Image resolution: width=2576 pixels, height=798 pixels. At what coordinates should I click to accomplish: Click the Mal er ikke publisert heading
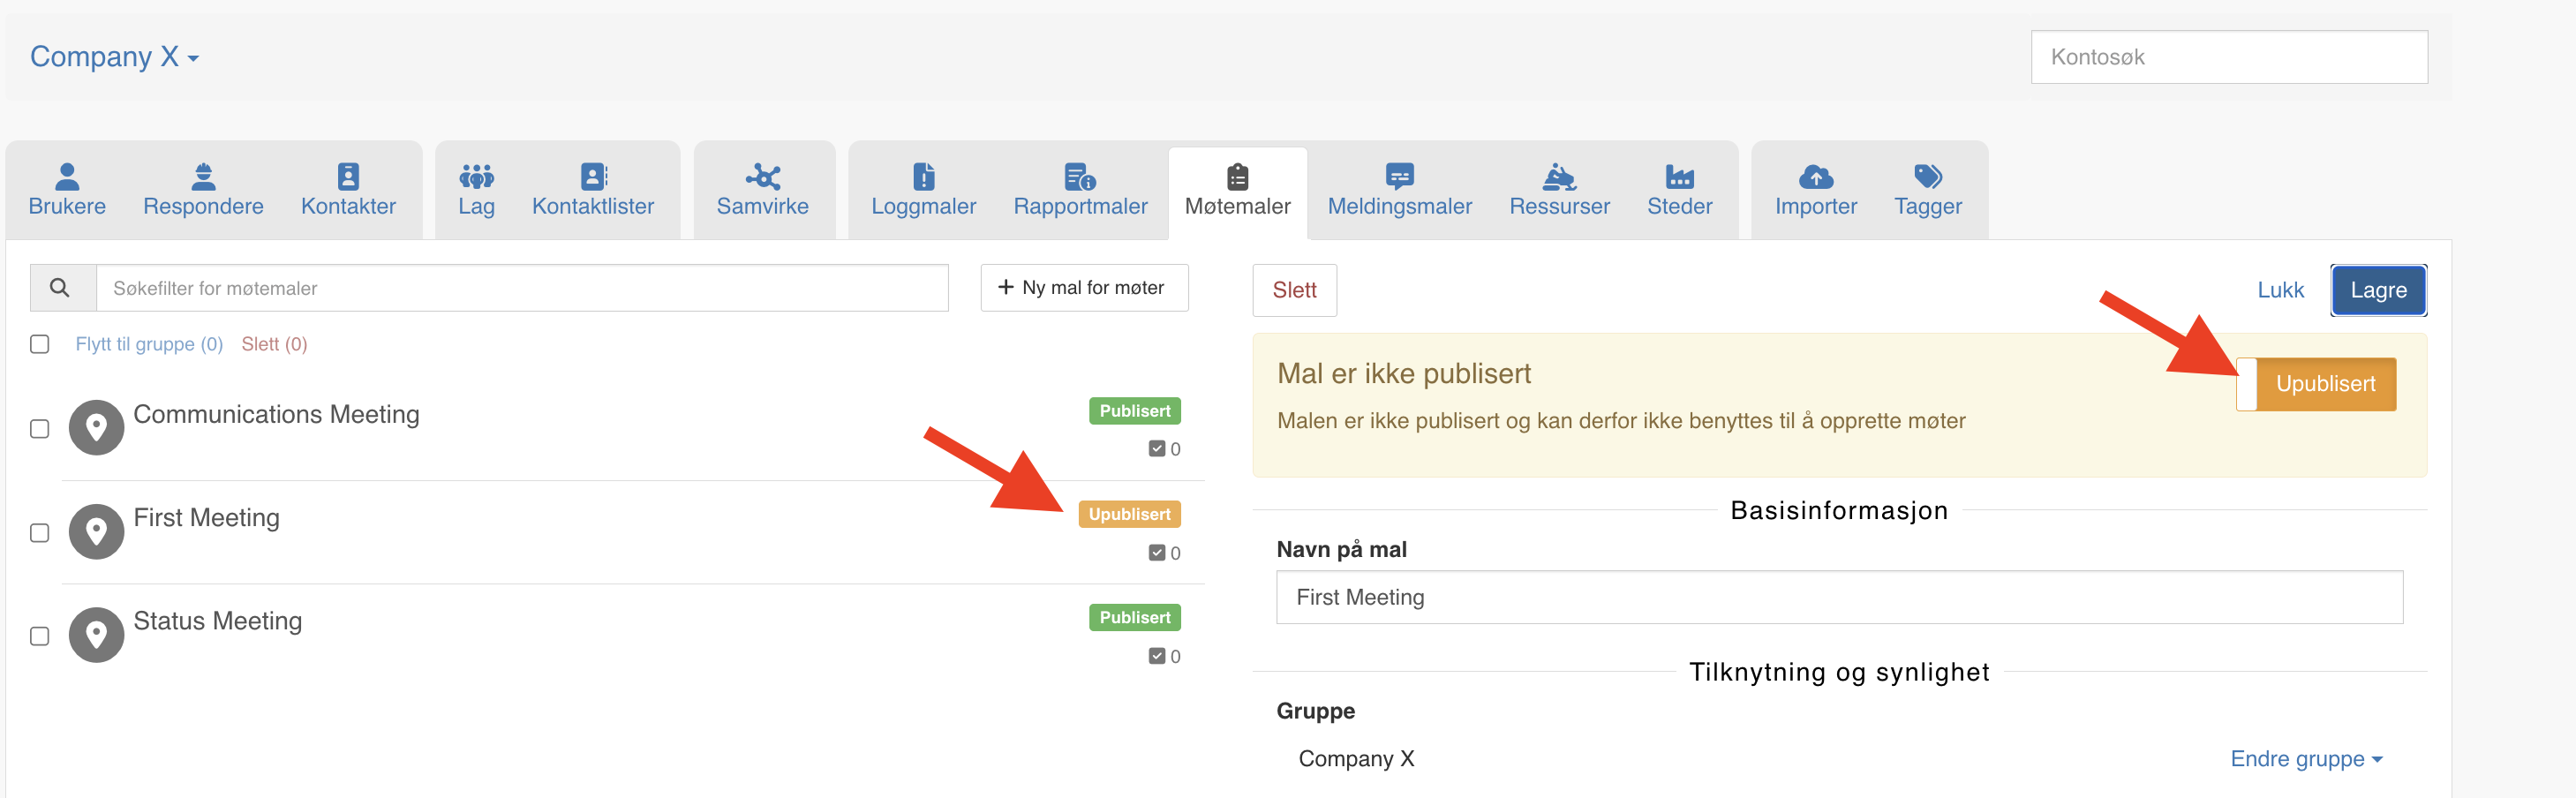pos(1403,374)
